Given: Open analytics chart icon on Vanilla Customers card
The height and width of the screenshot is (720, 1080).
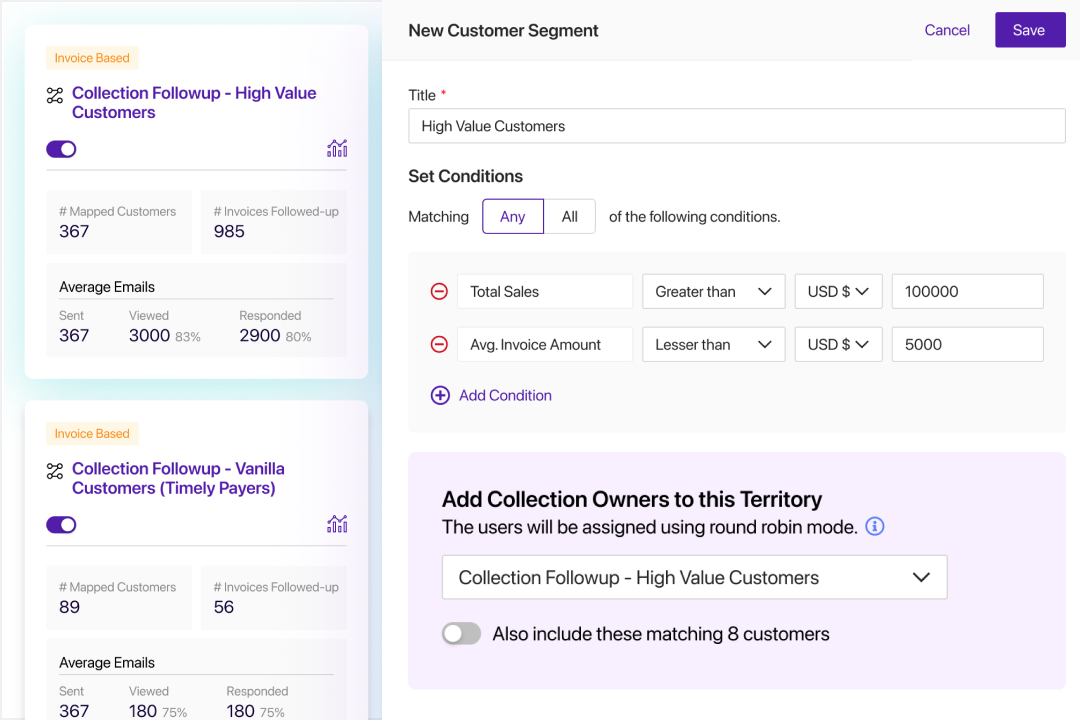Looking at the screenshot, I should [337, 524].
